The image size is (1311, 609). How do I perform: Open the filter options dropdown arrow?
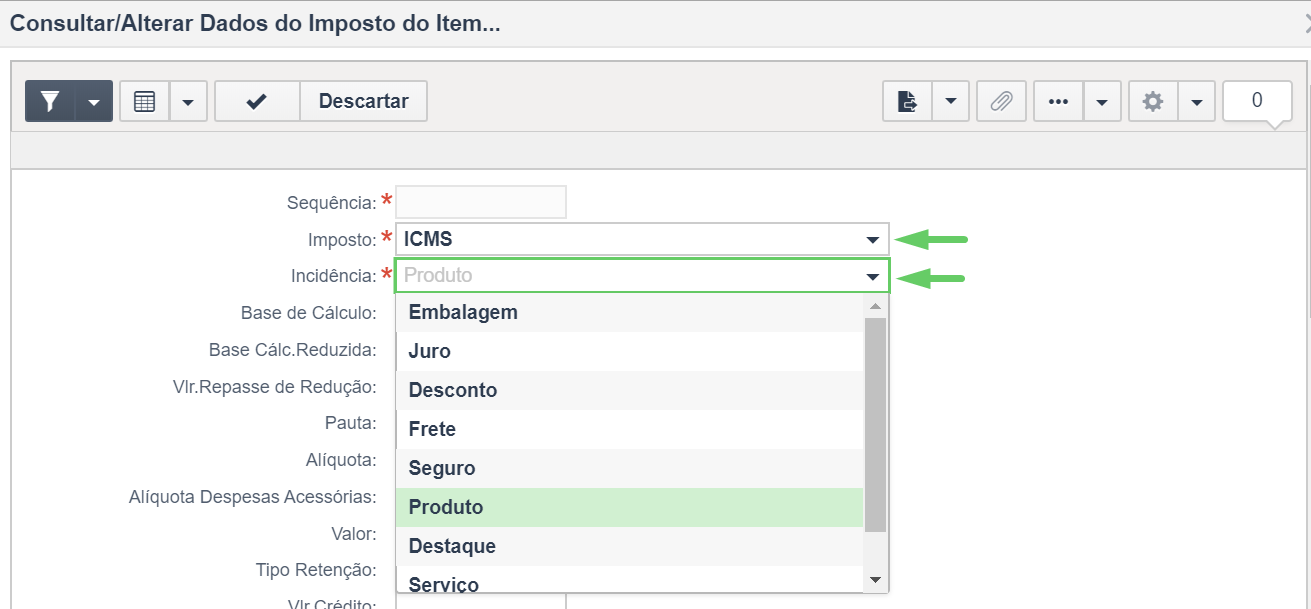(x=94, y=101)
